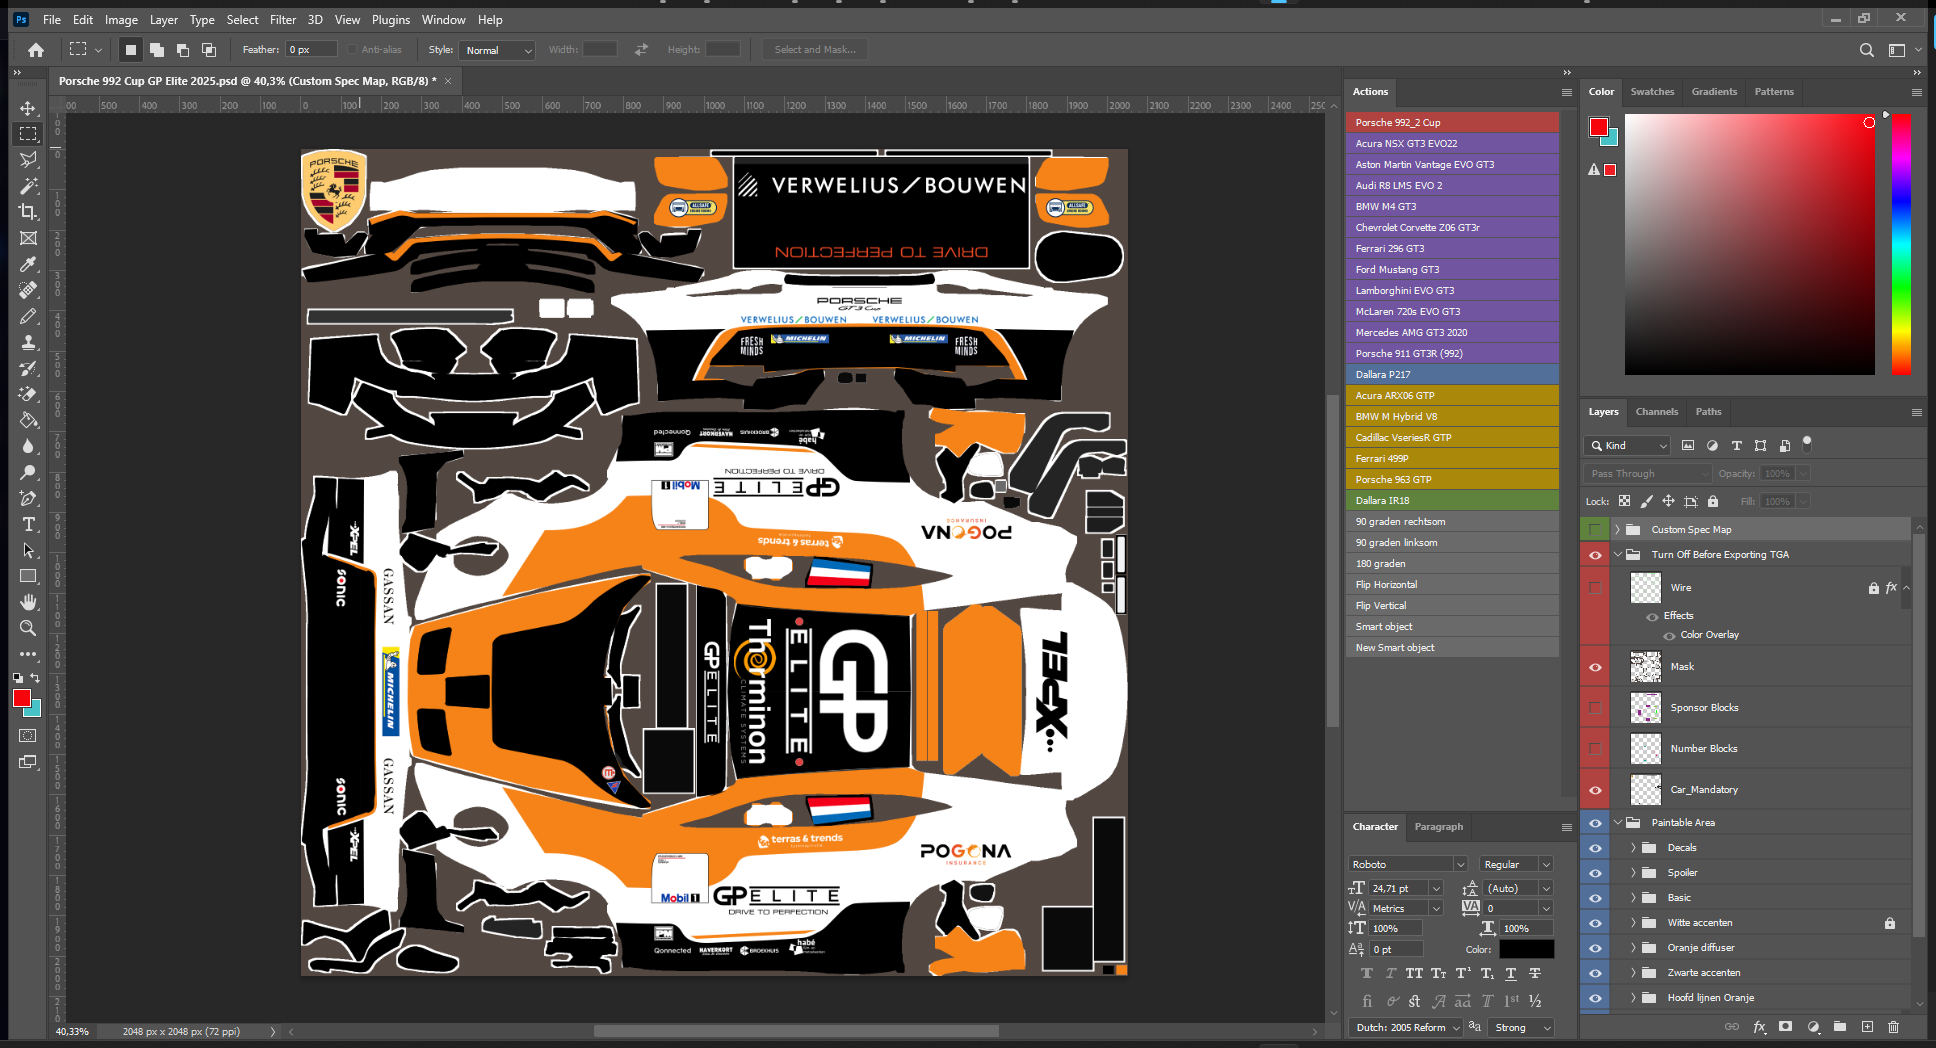The height and width of the screenshot is (1048, 1936).
Task: Select the Frame tool
Action: pos(28,238)
